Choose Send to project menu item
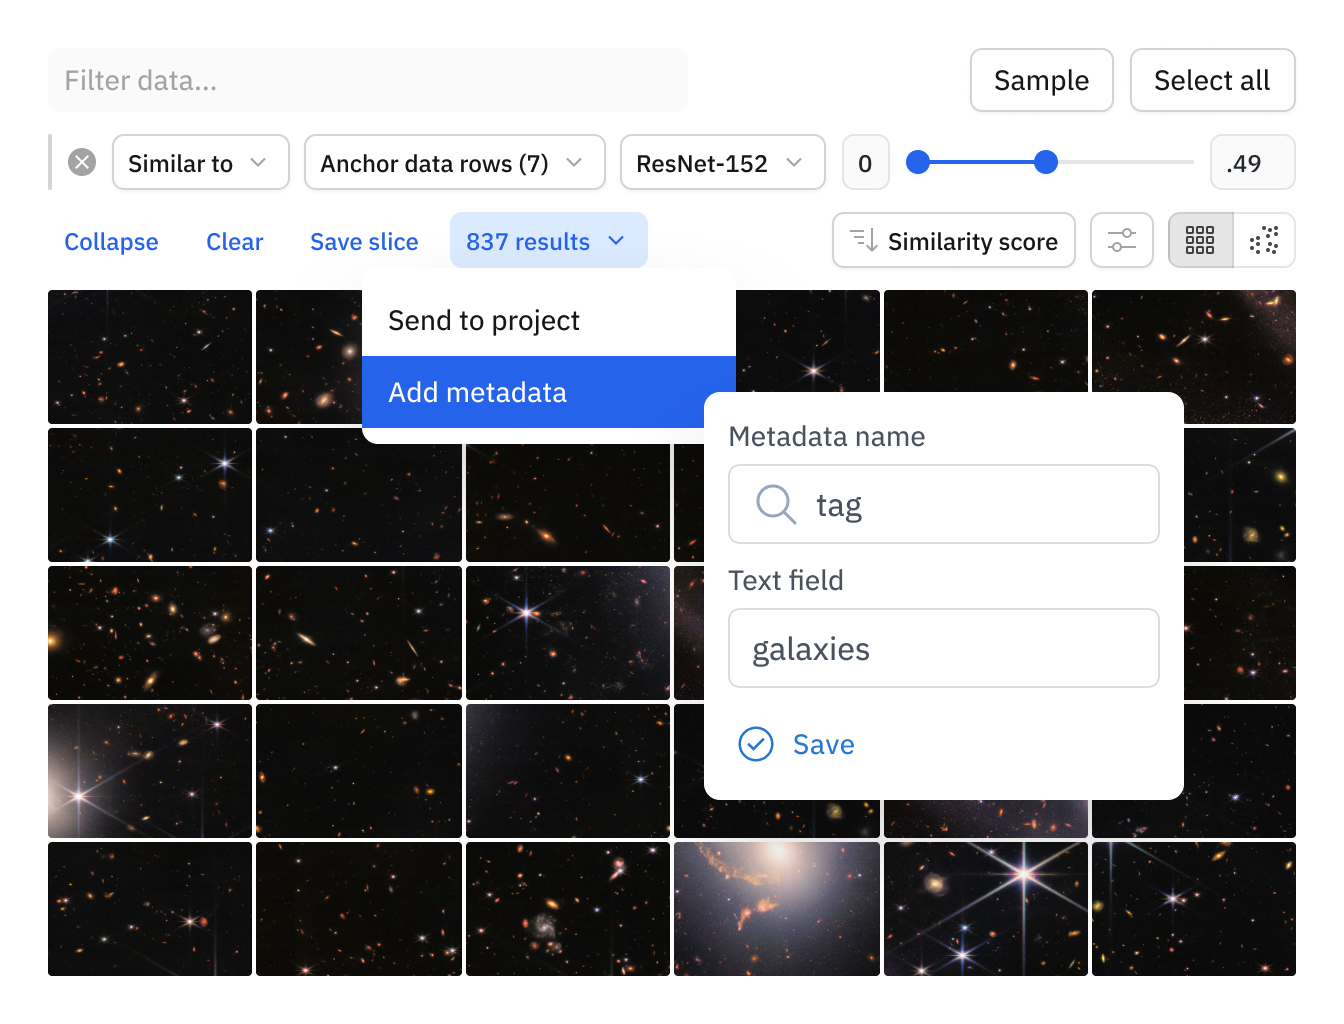Screen dimensions: 1344x1024 point(549,320)
